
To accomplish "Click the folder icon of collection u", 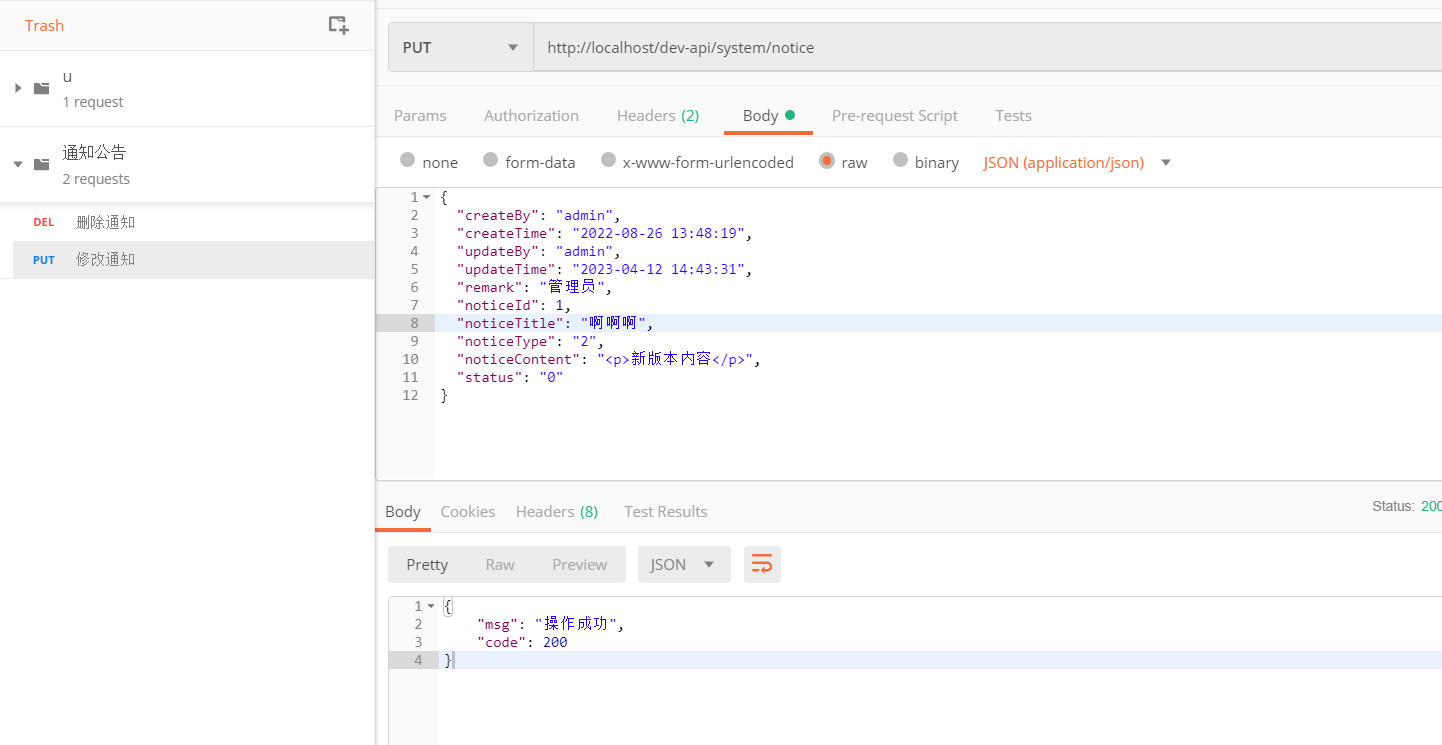I will [x=42, y=88].
